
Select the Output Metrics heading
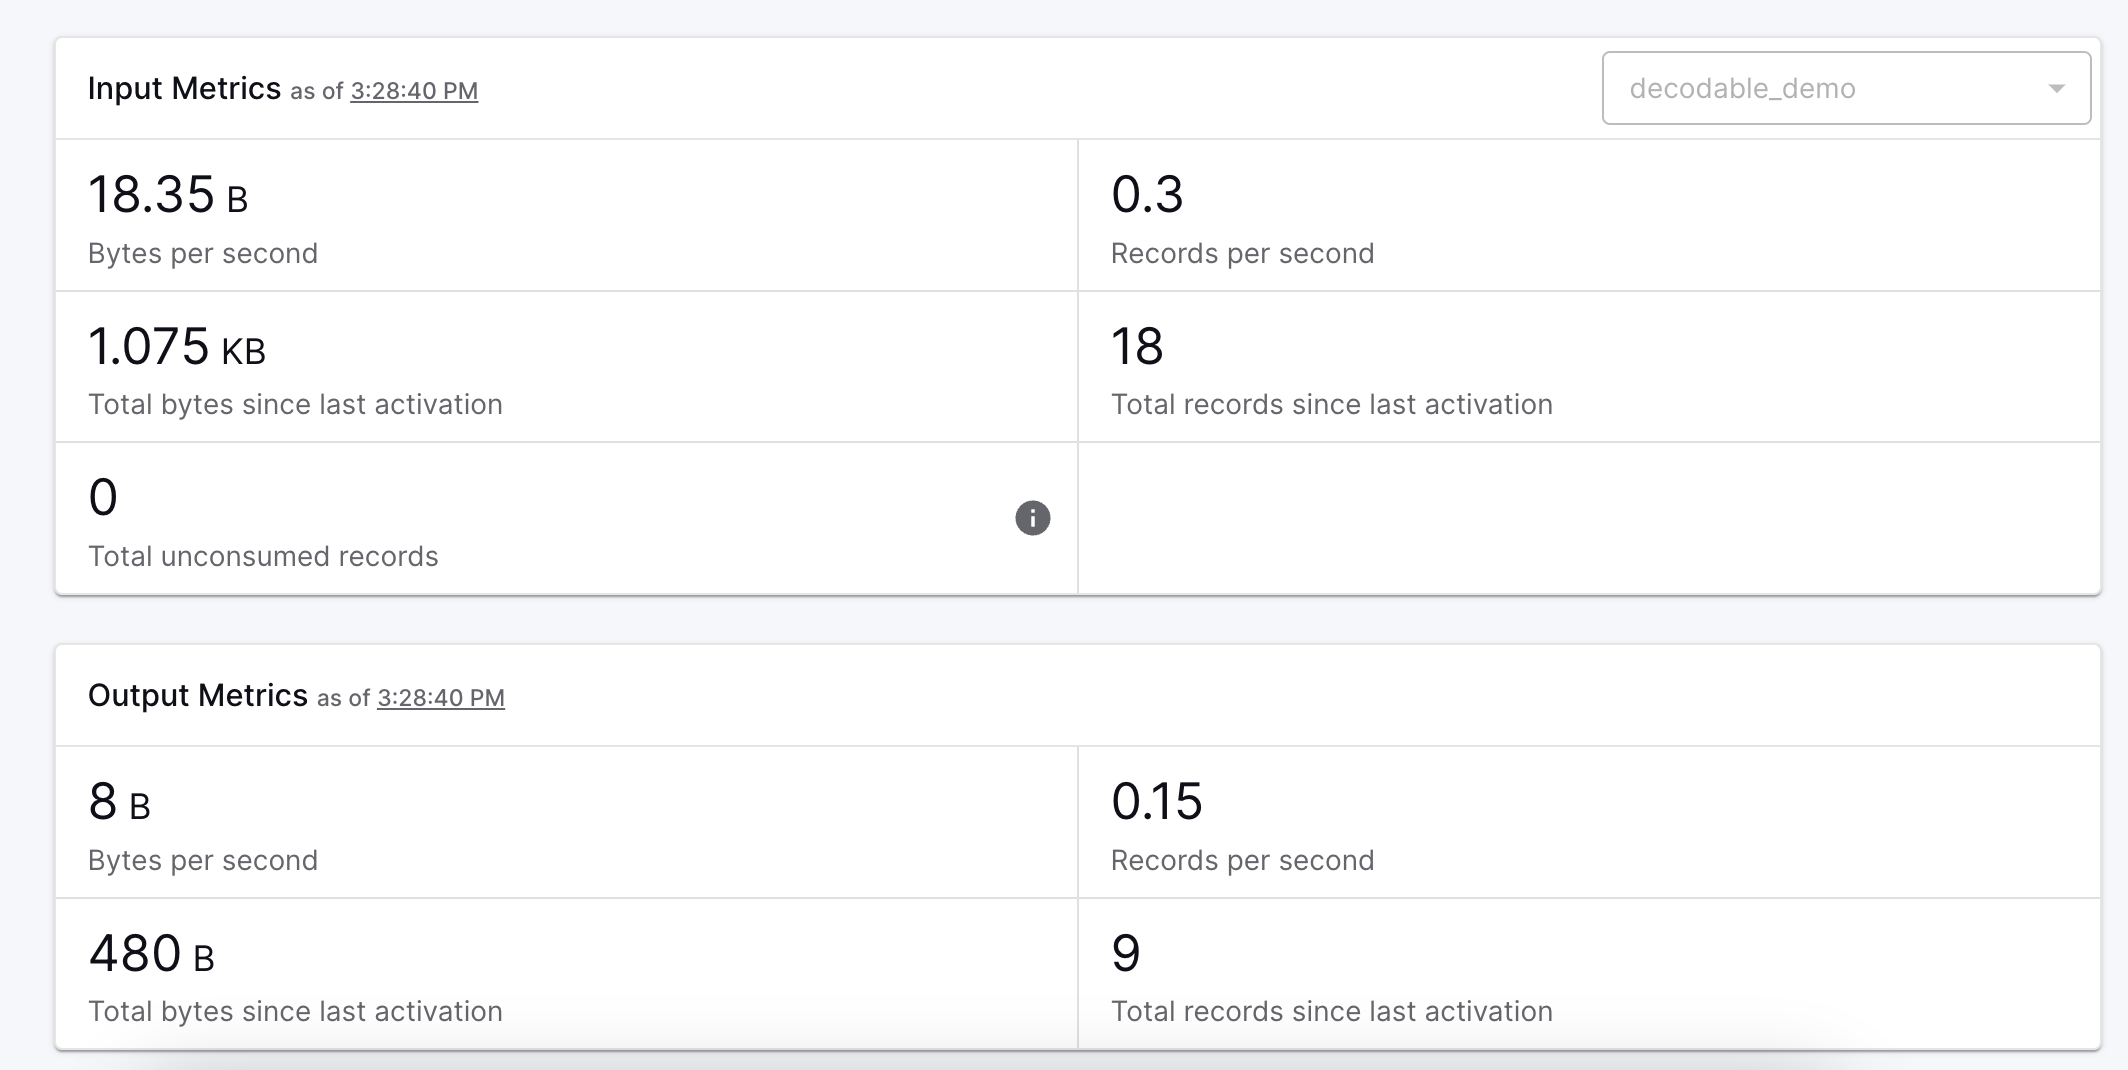198,695
